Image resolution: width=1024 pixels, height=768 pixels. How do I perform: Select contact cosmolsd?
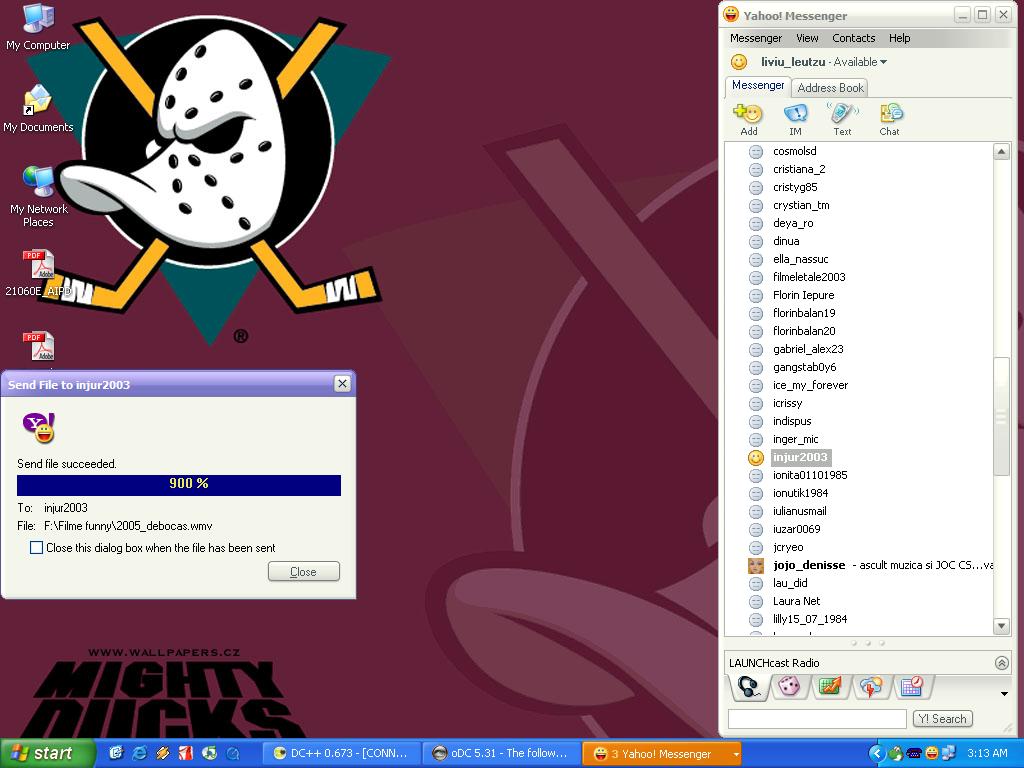pos(795,152)
